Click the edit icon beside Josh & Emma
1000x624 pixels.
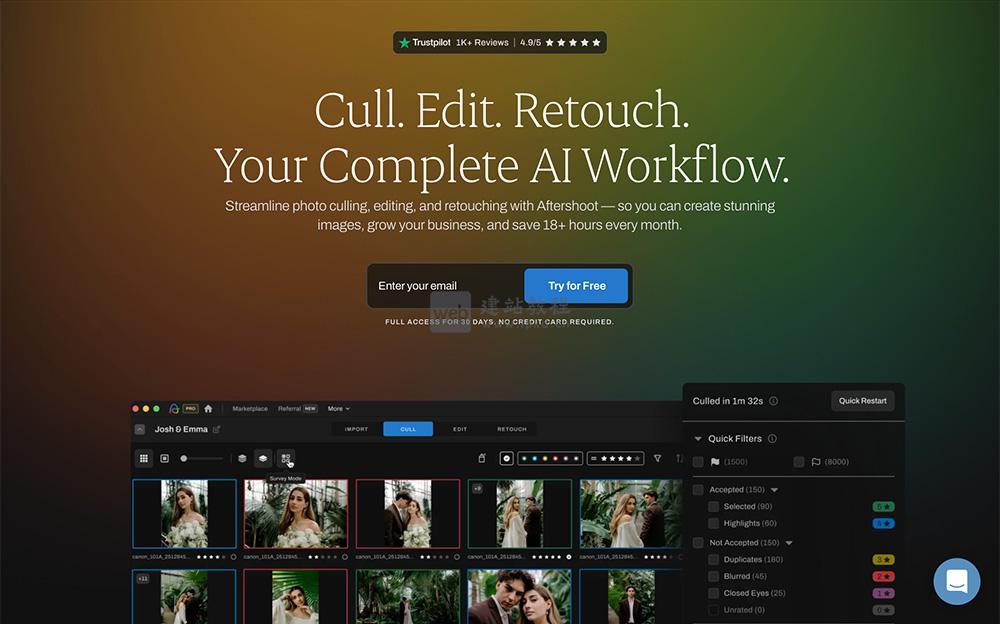click(217, 429)
